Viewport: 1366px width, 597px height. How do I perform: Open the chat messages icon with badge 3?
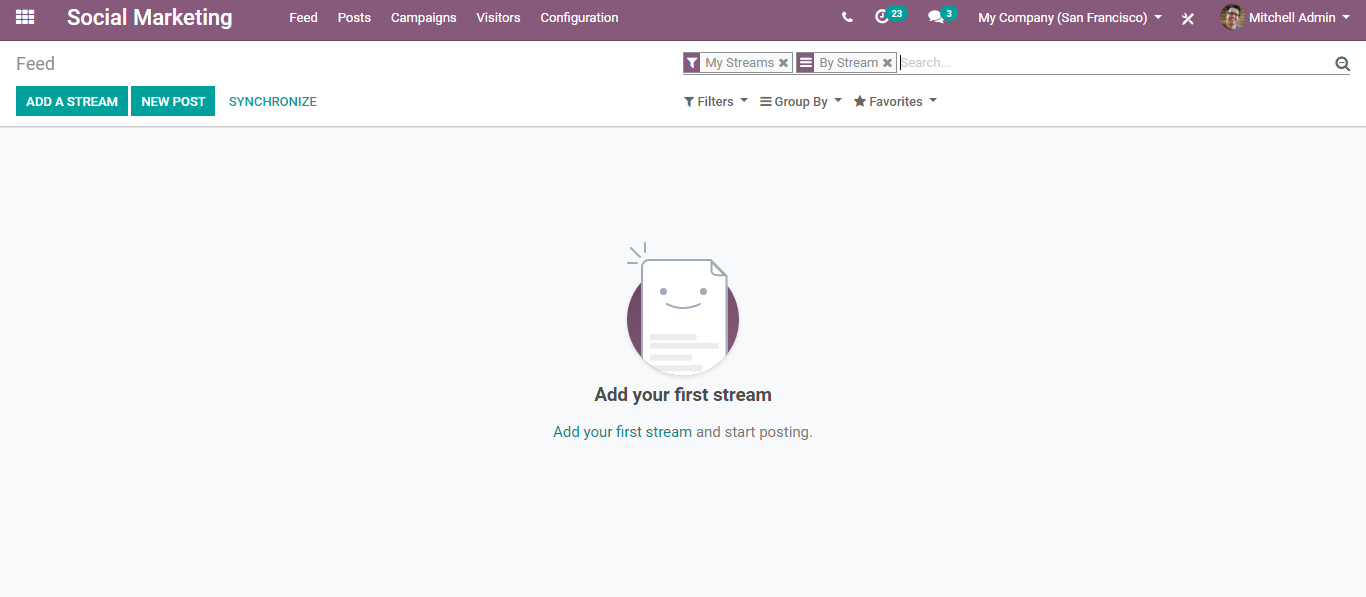point(941,16)
